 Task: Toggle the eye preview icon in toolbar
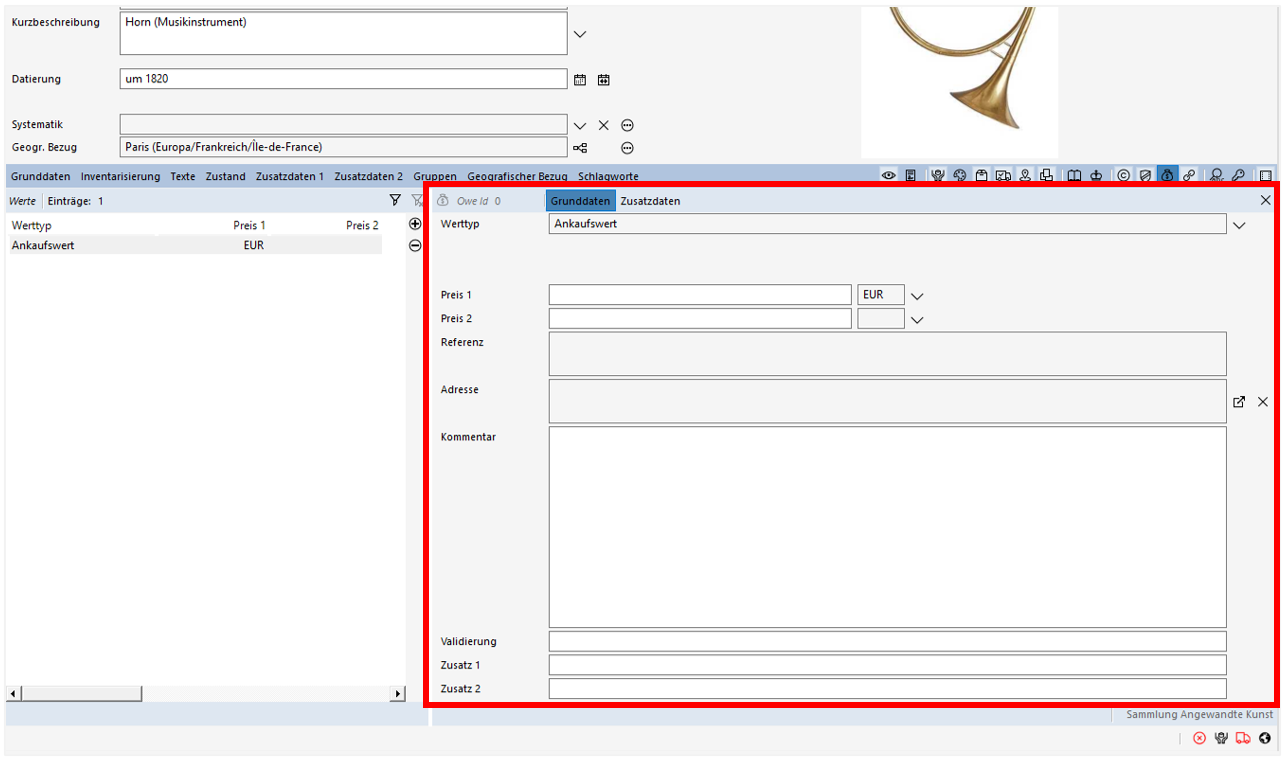point(889,175)
